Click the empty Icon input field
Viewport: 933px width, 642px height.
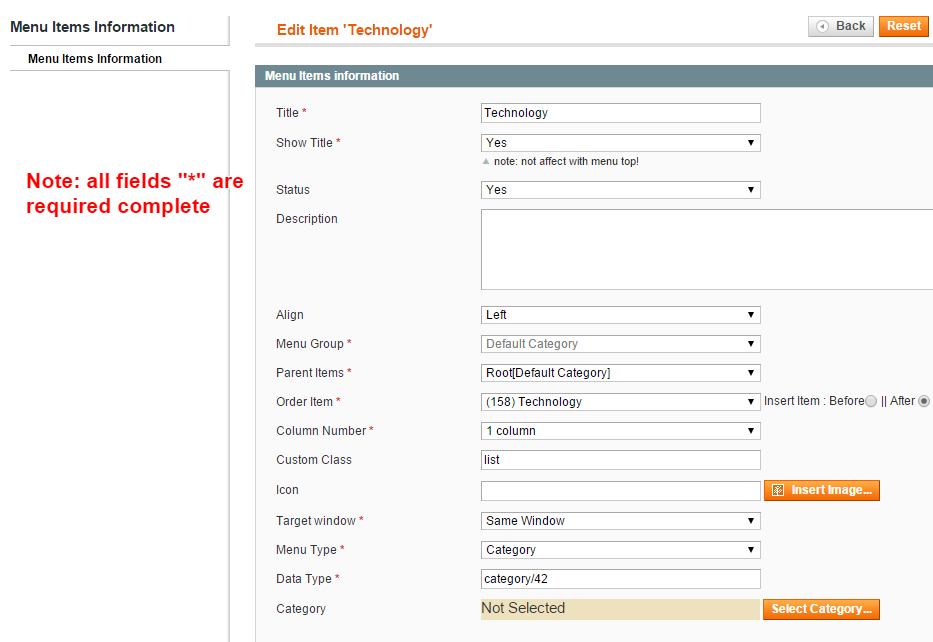coord(621,491)
